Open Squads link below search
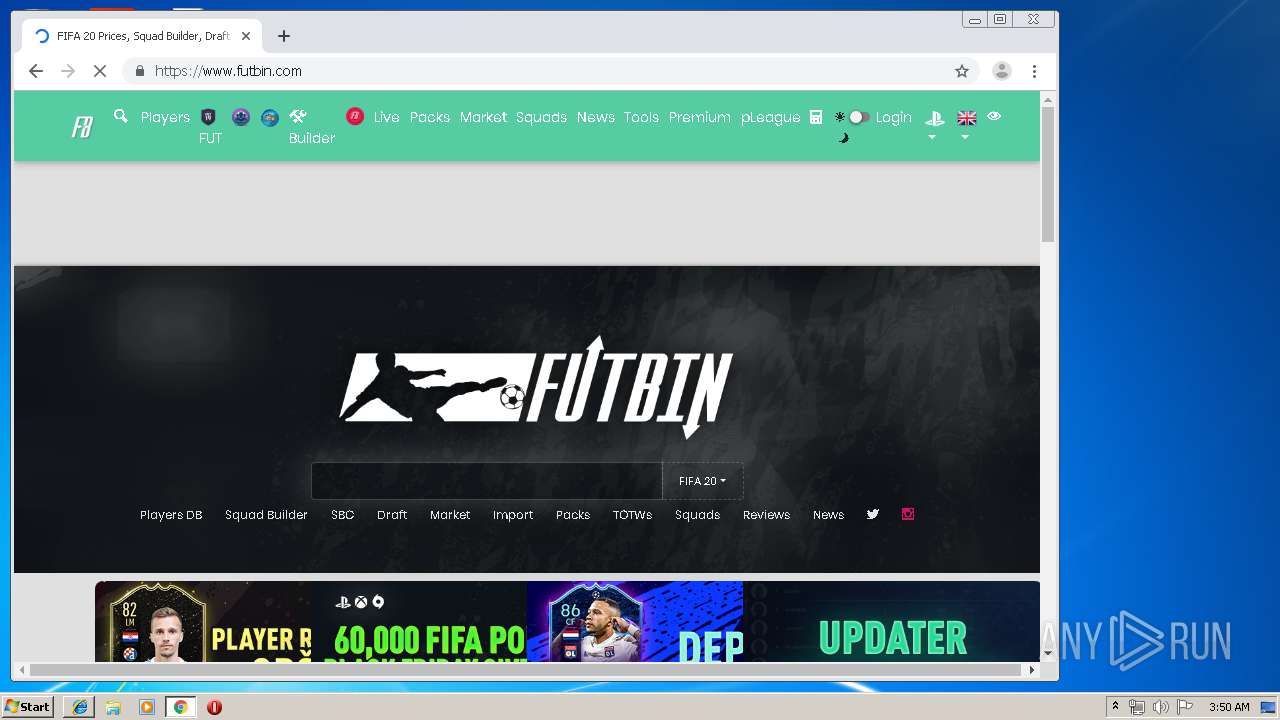Image resolution: width=1280 pixels, height=720 pixels. coord(697,515)
